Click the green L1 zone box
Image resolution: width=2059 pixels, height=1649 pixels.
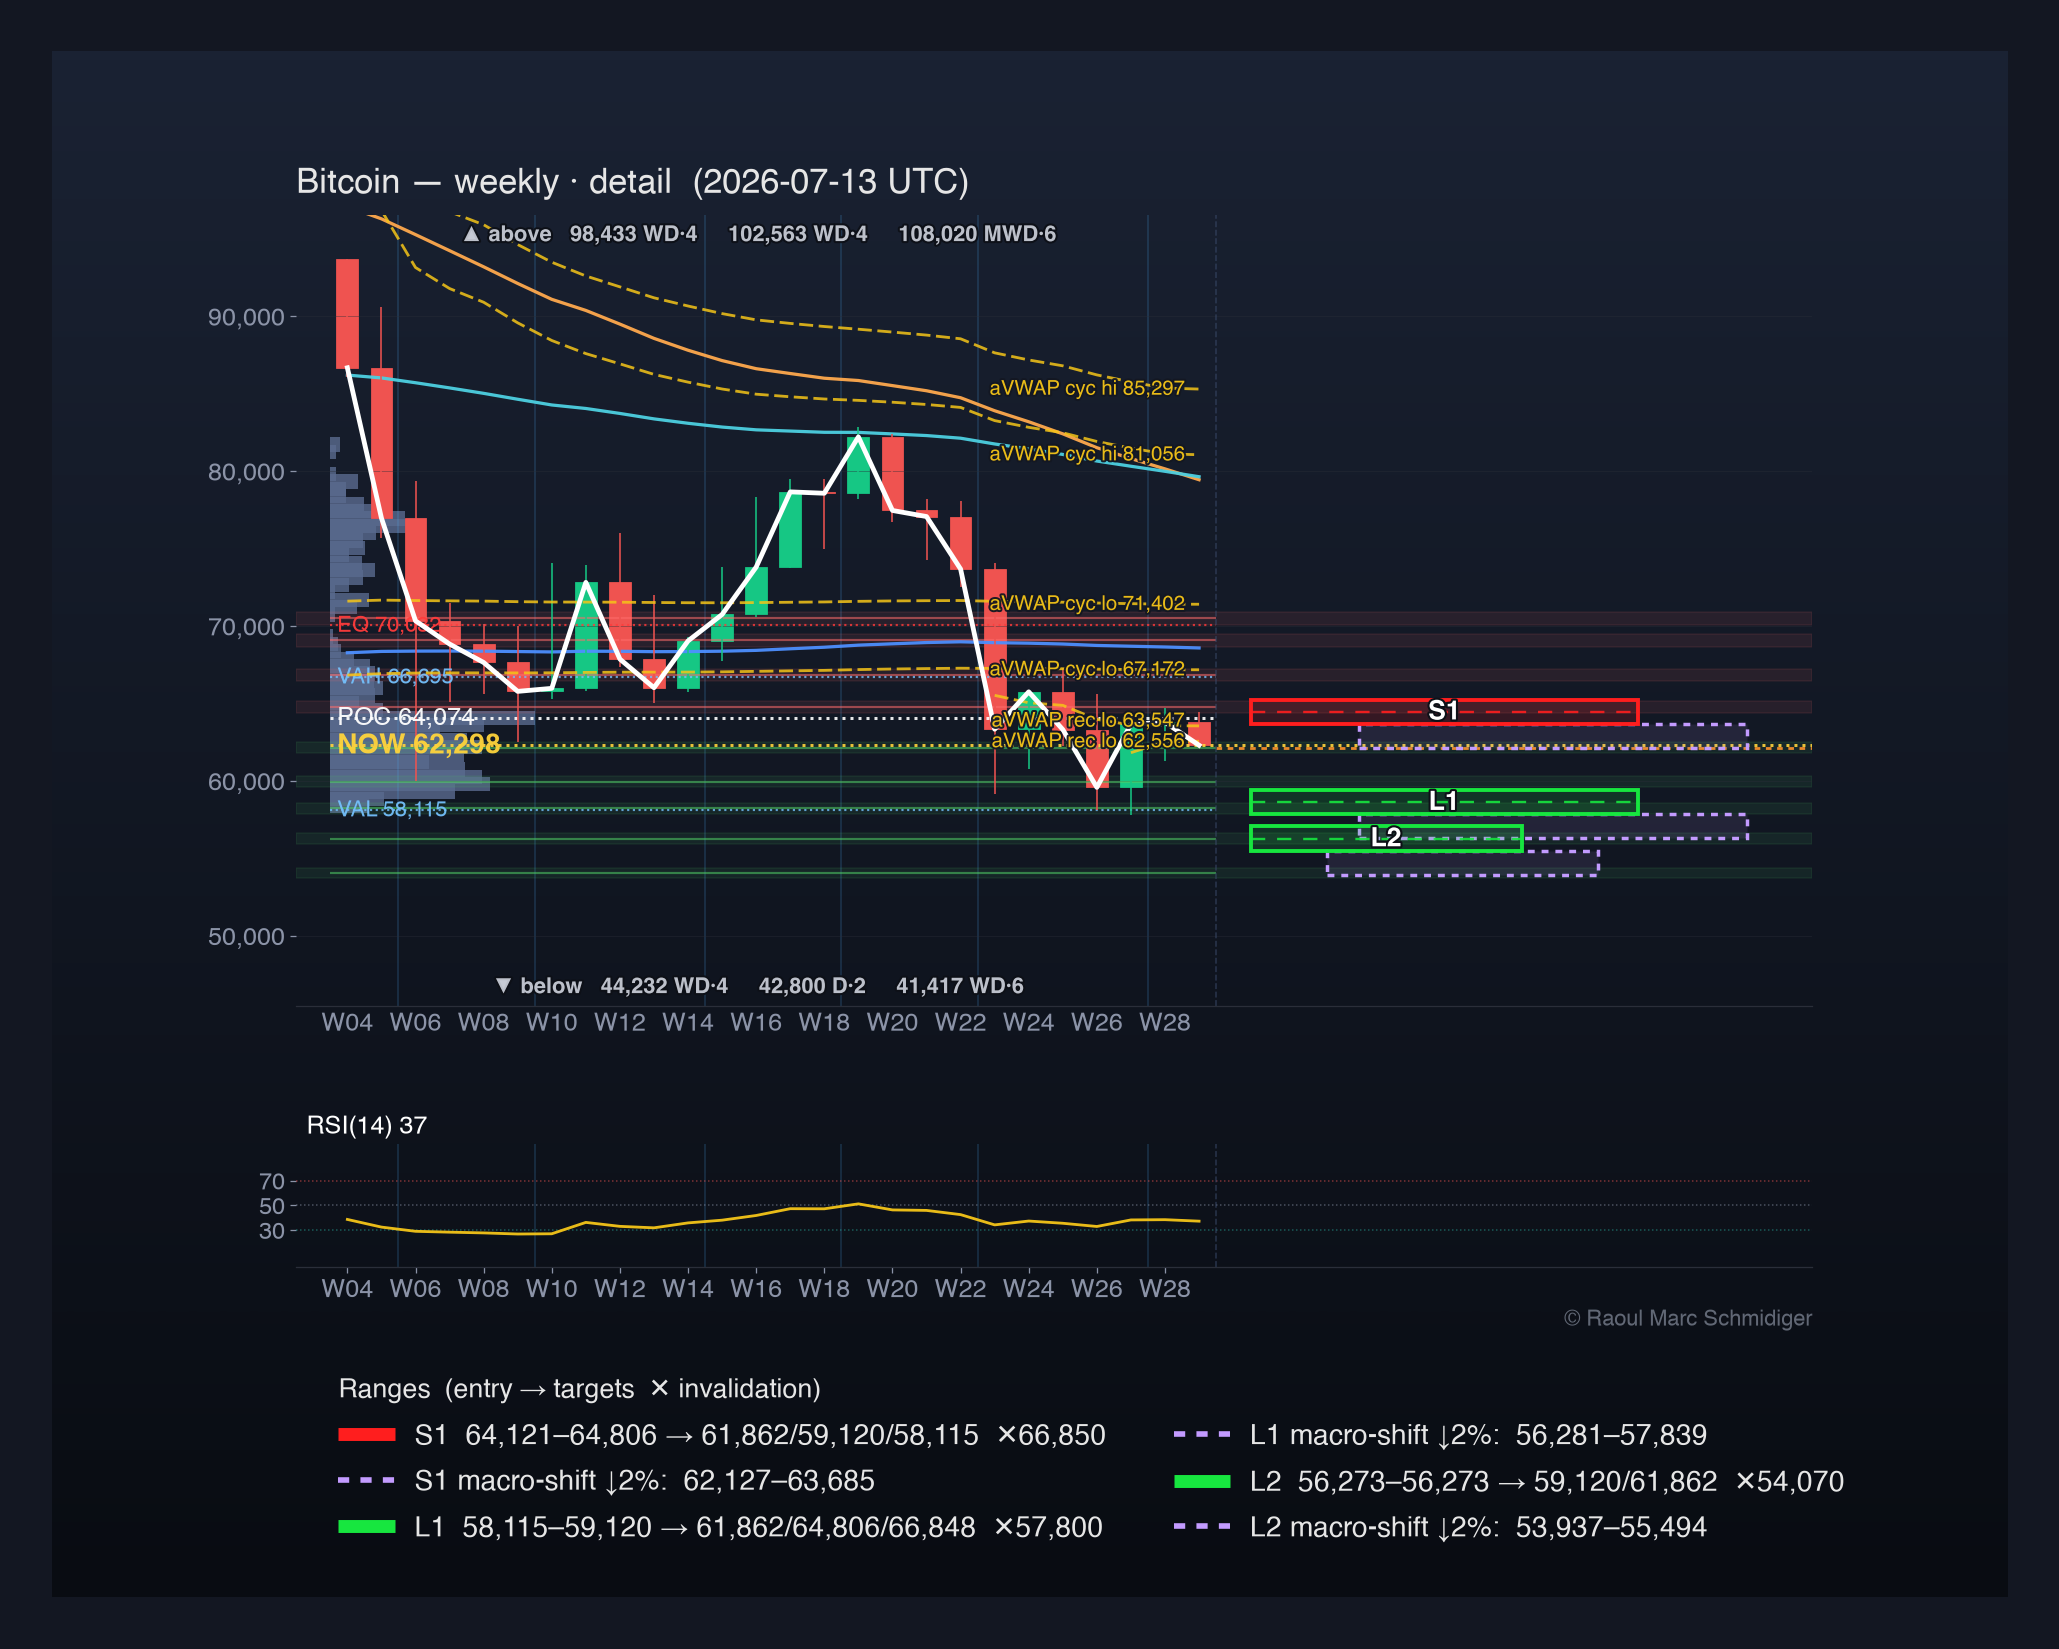point(1444,801)
